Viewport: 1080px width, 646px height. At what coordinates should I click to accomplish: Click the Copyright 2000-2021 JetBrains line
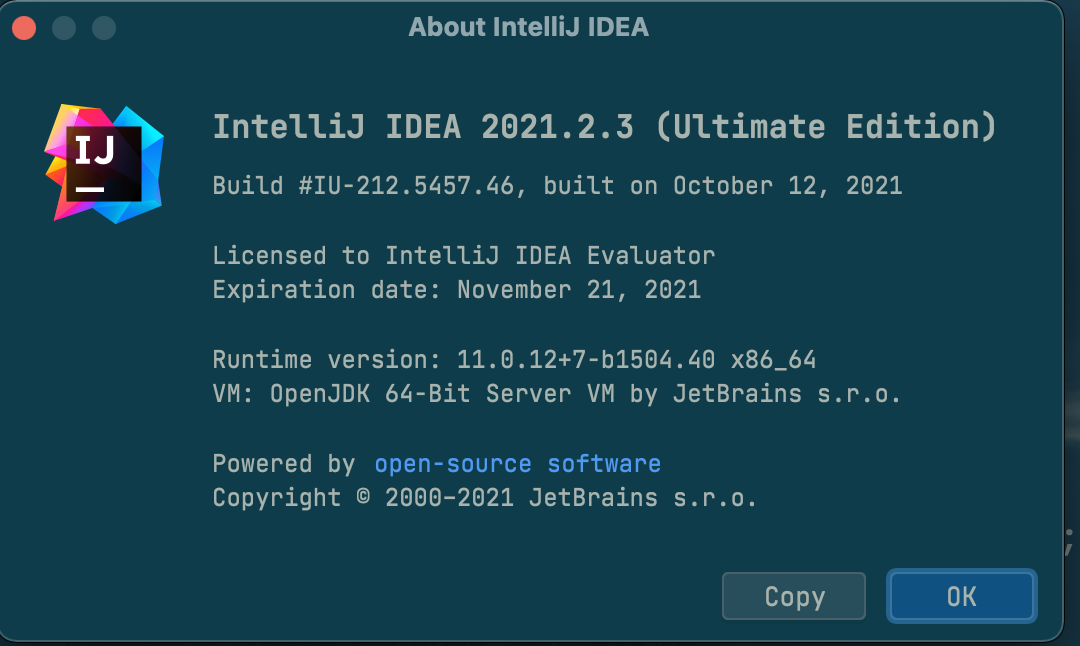pyautogui.click(x=484, y=497)
